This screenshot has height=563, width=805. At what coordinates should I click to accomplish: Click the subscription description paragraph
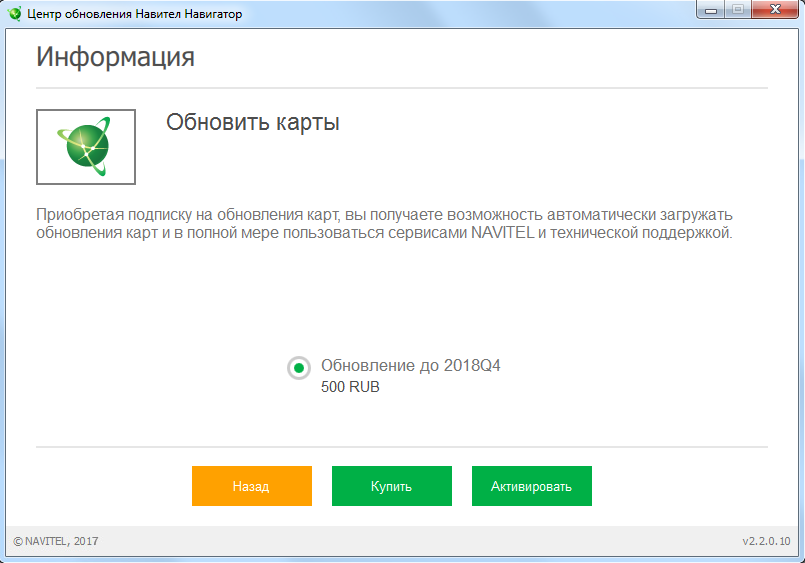click(x=384, y=224)
